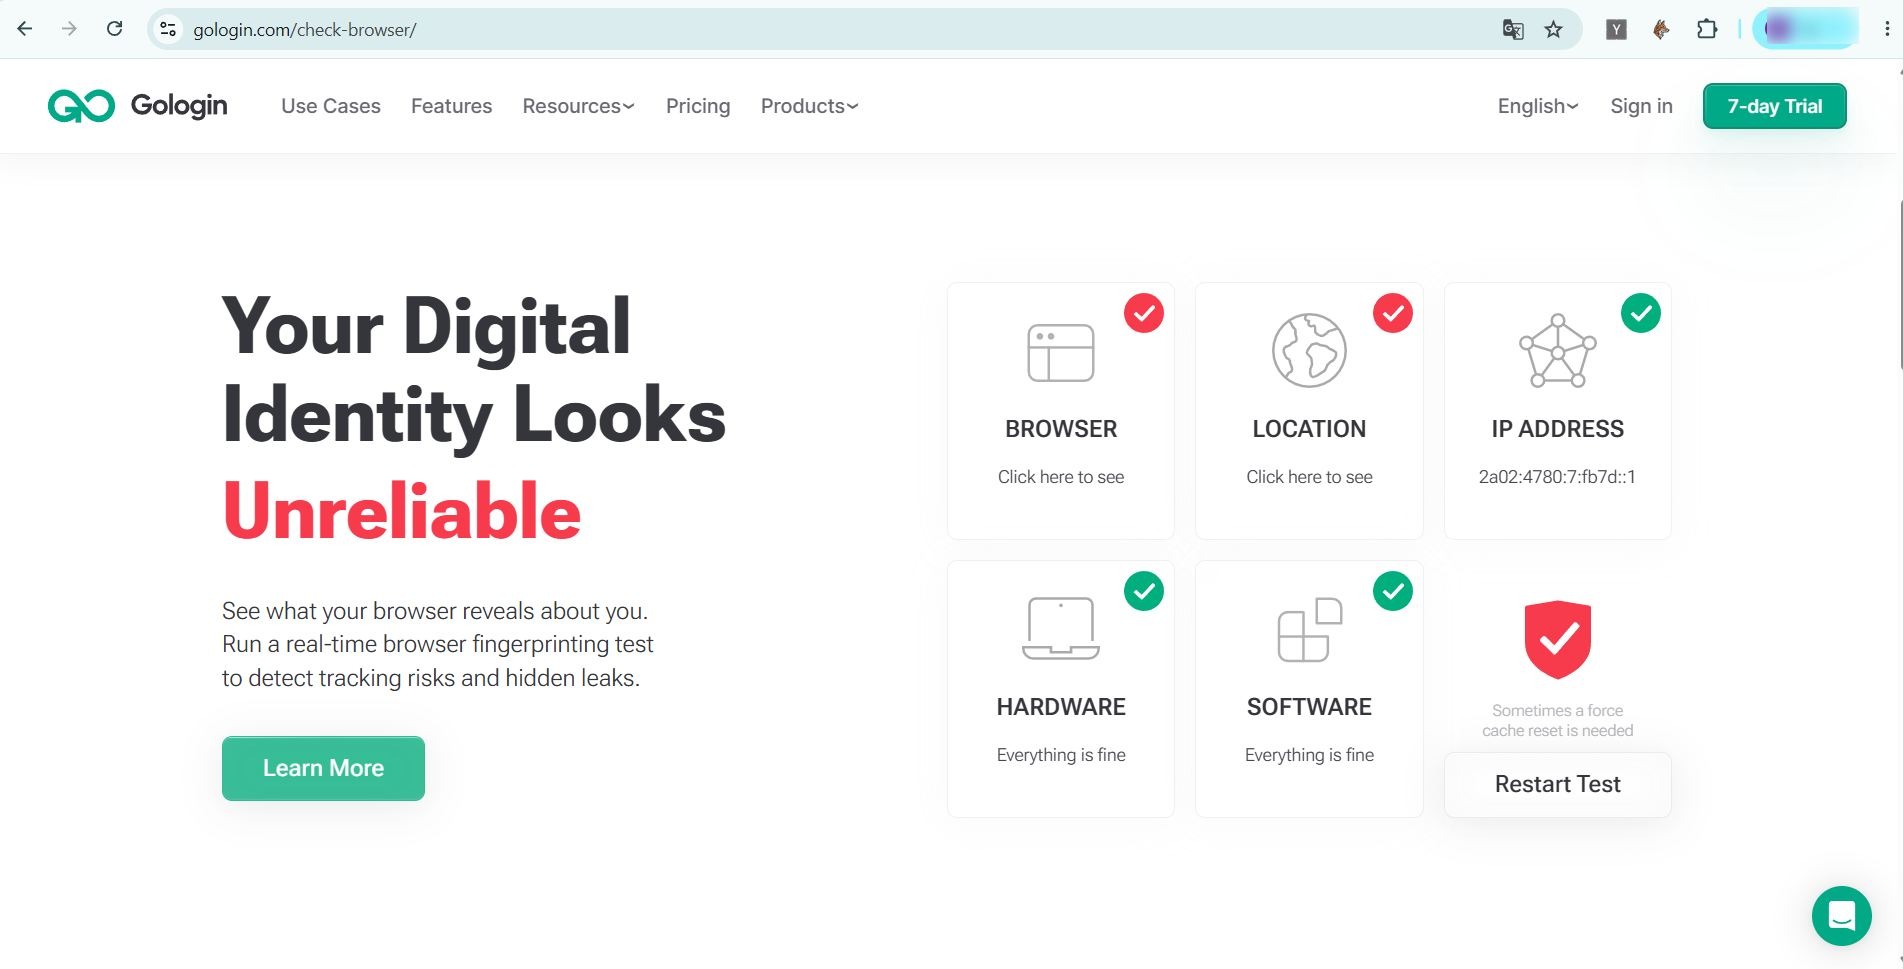Screen dimensions: 1903x969
Task: Click 'Click here to see' under Browser
Action: point(1061,477)
